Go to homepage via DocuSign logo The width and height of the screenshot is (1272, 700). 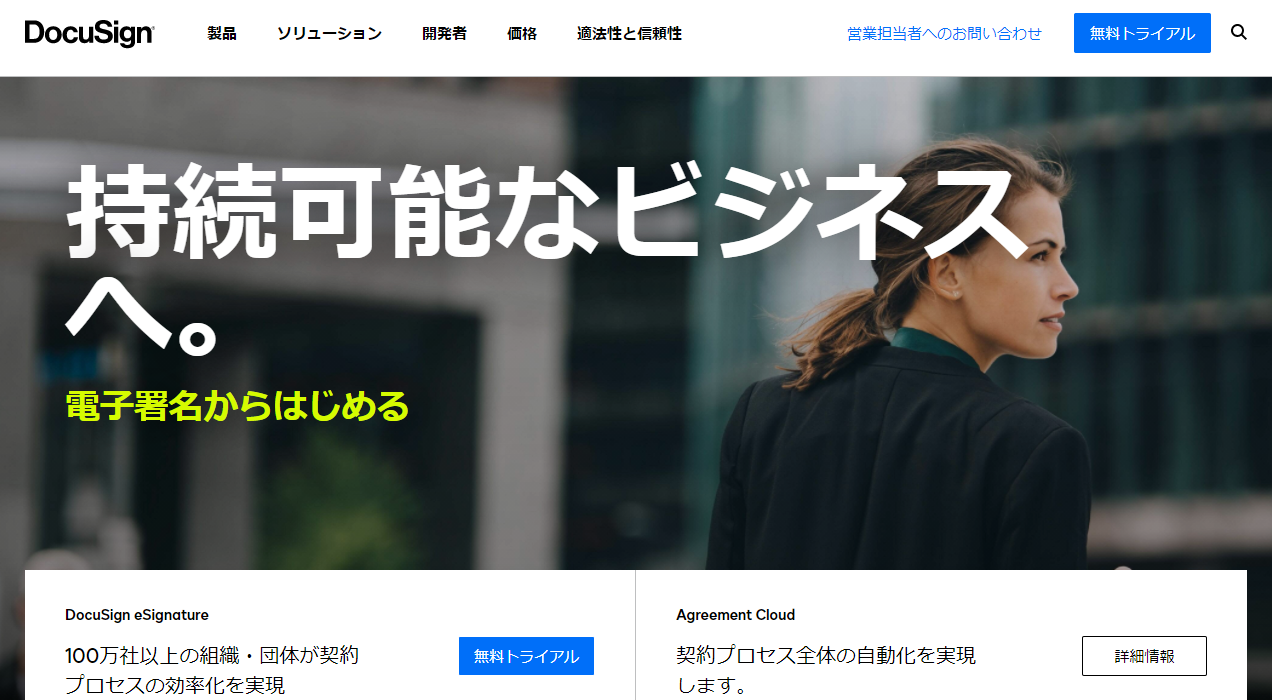(x=90, y=33)
